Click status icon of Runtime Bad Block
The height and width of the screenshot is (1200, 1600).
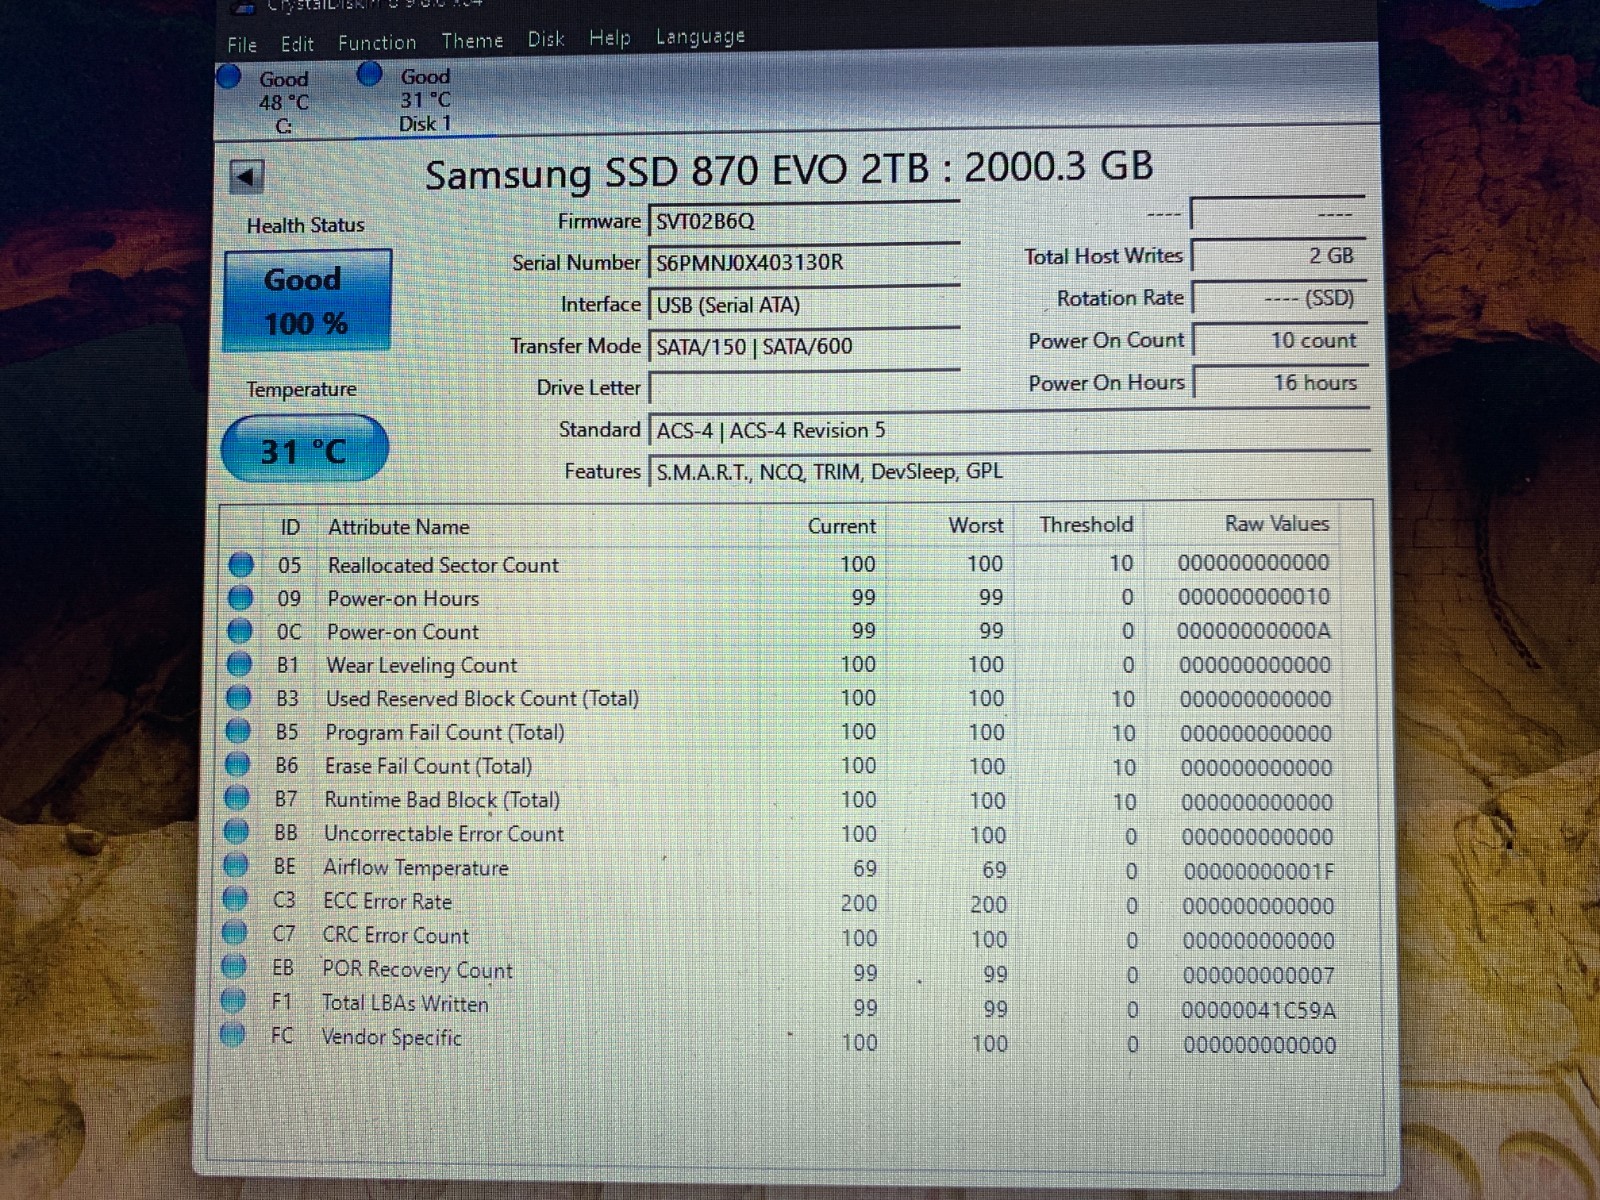(x=237, y=798)
